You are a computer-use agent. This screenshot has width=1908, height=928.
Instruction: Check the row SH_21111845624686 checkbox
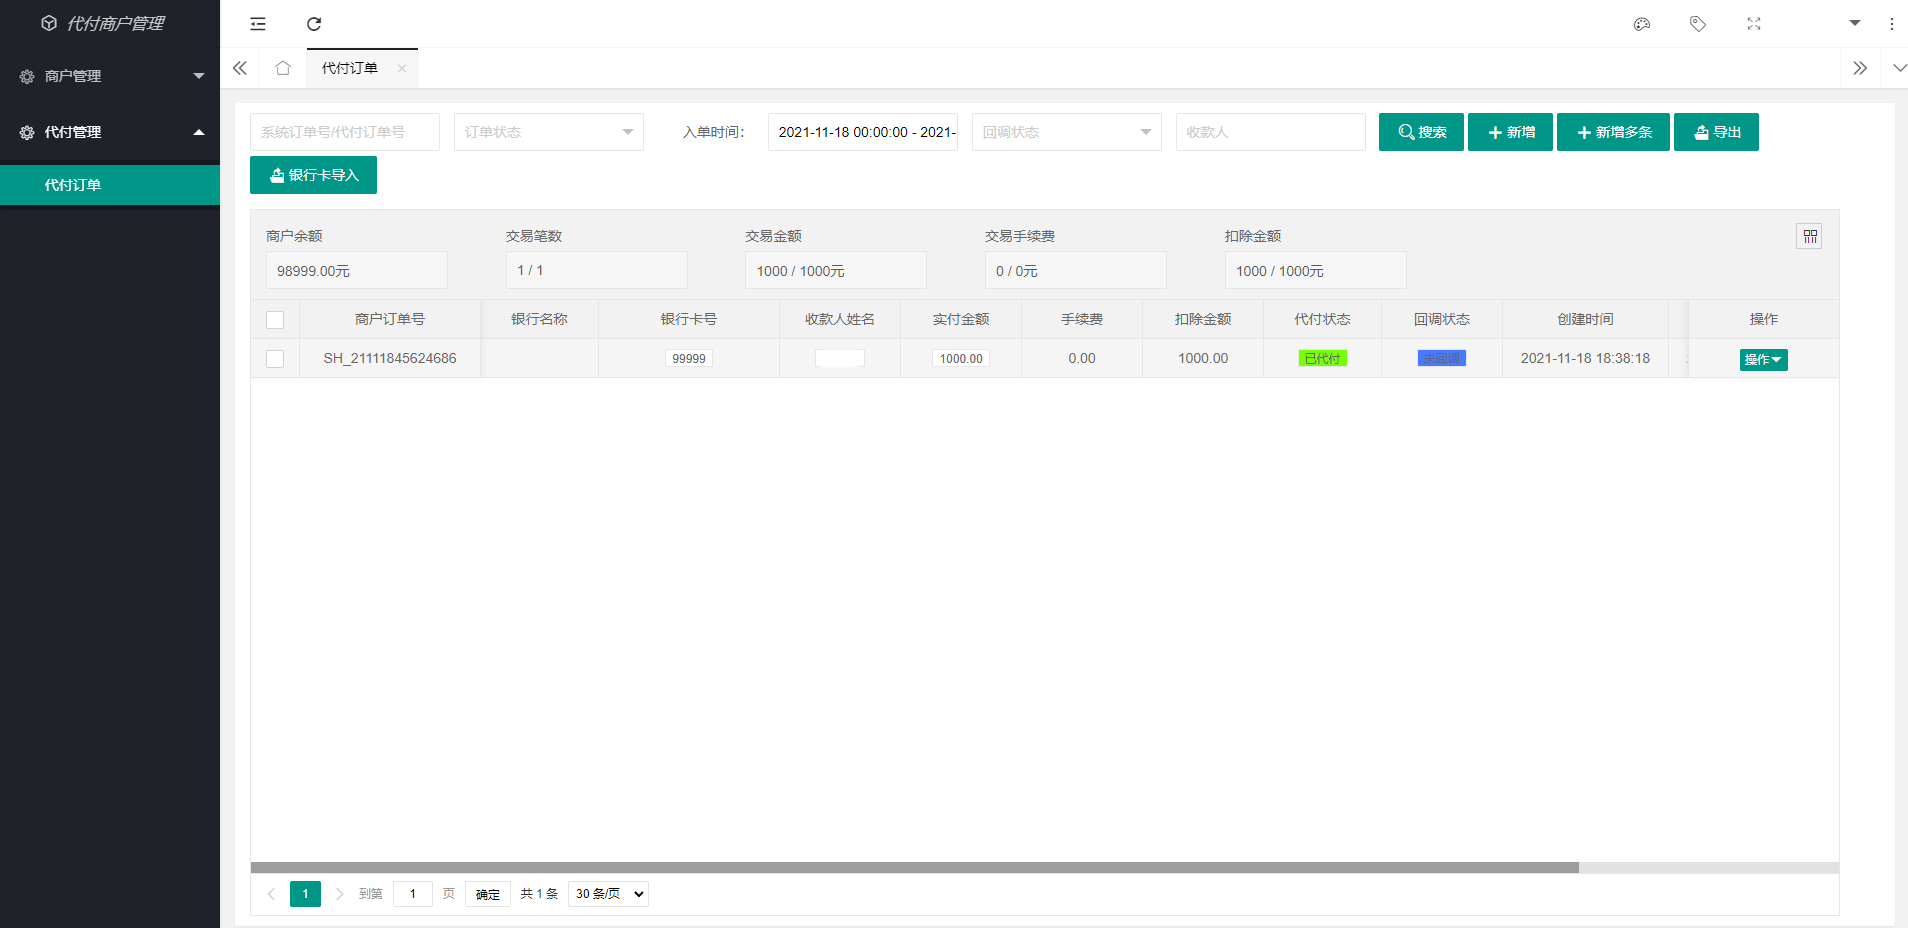click(275, 359)
